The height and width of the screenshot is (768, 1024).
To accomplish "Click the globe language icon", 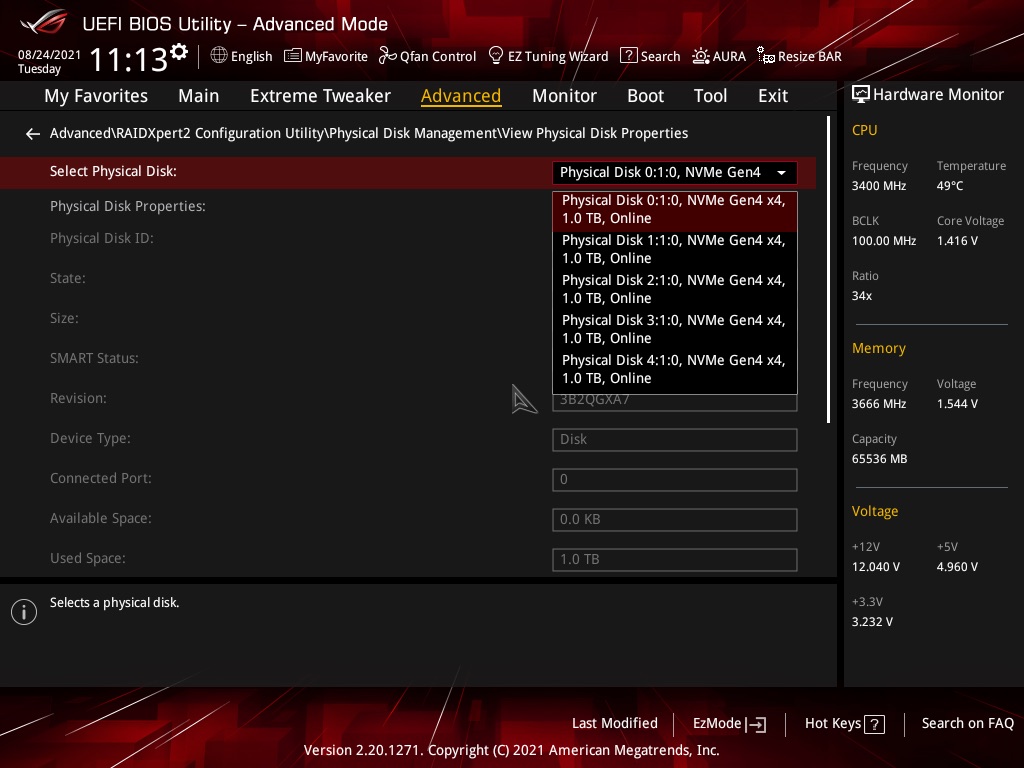I will (219, 56).
